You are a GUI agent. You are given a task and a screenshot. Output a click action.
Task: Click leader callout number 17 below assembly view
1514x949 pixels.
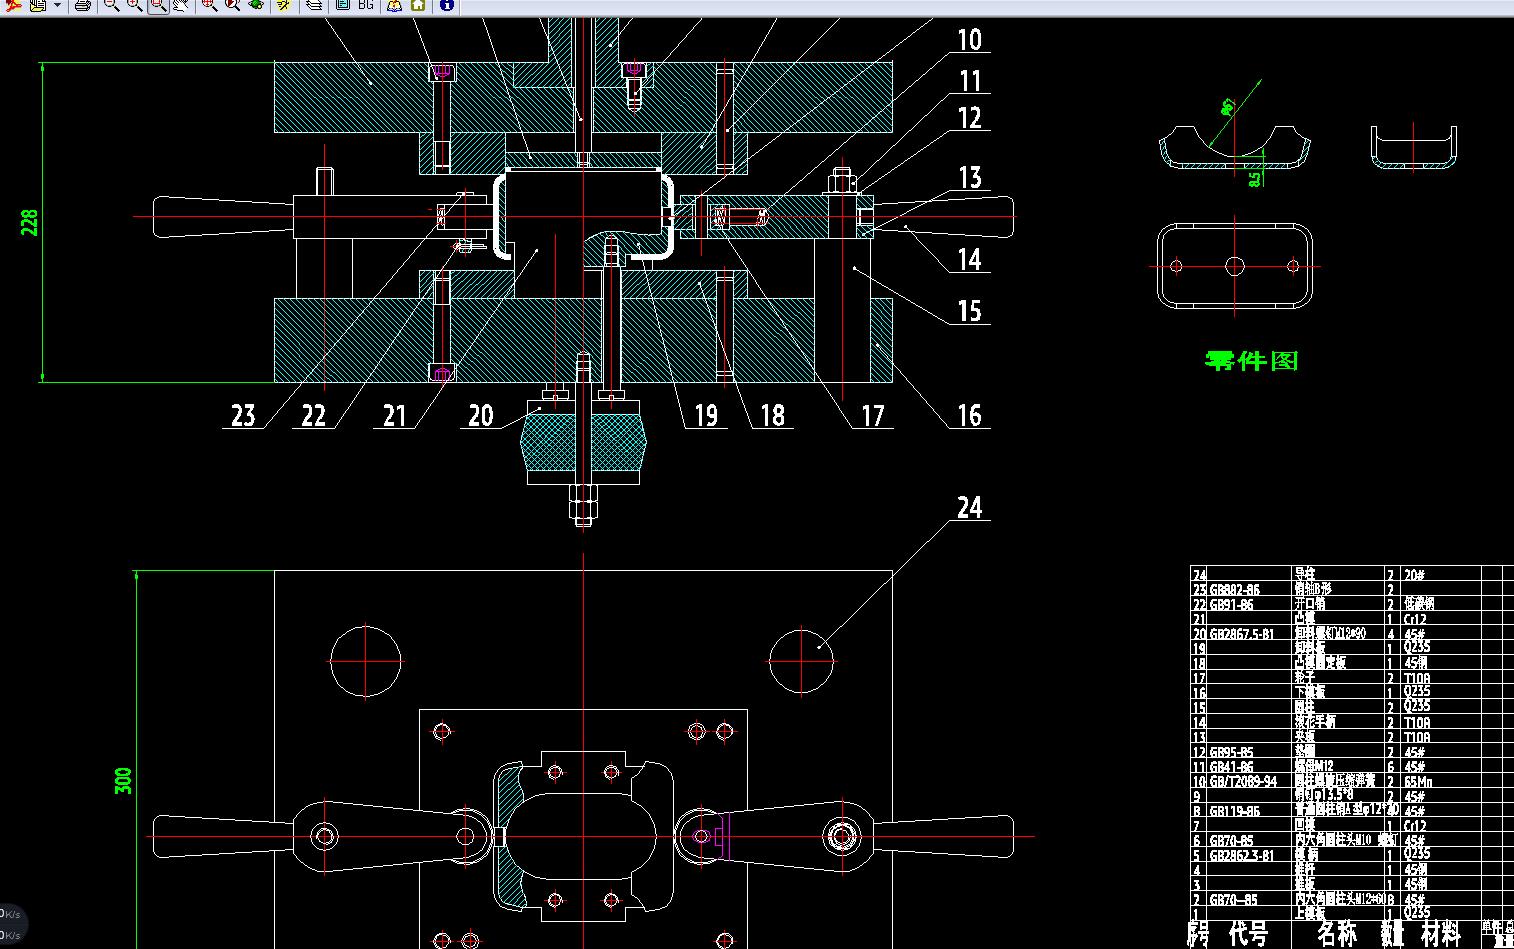pyautogui.click(x=873, y=416)
